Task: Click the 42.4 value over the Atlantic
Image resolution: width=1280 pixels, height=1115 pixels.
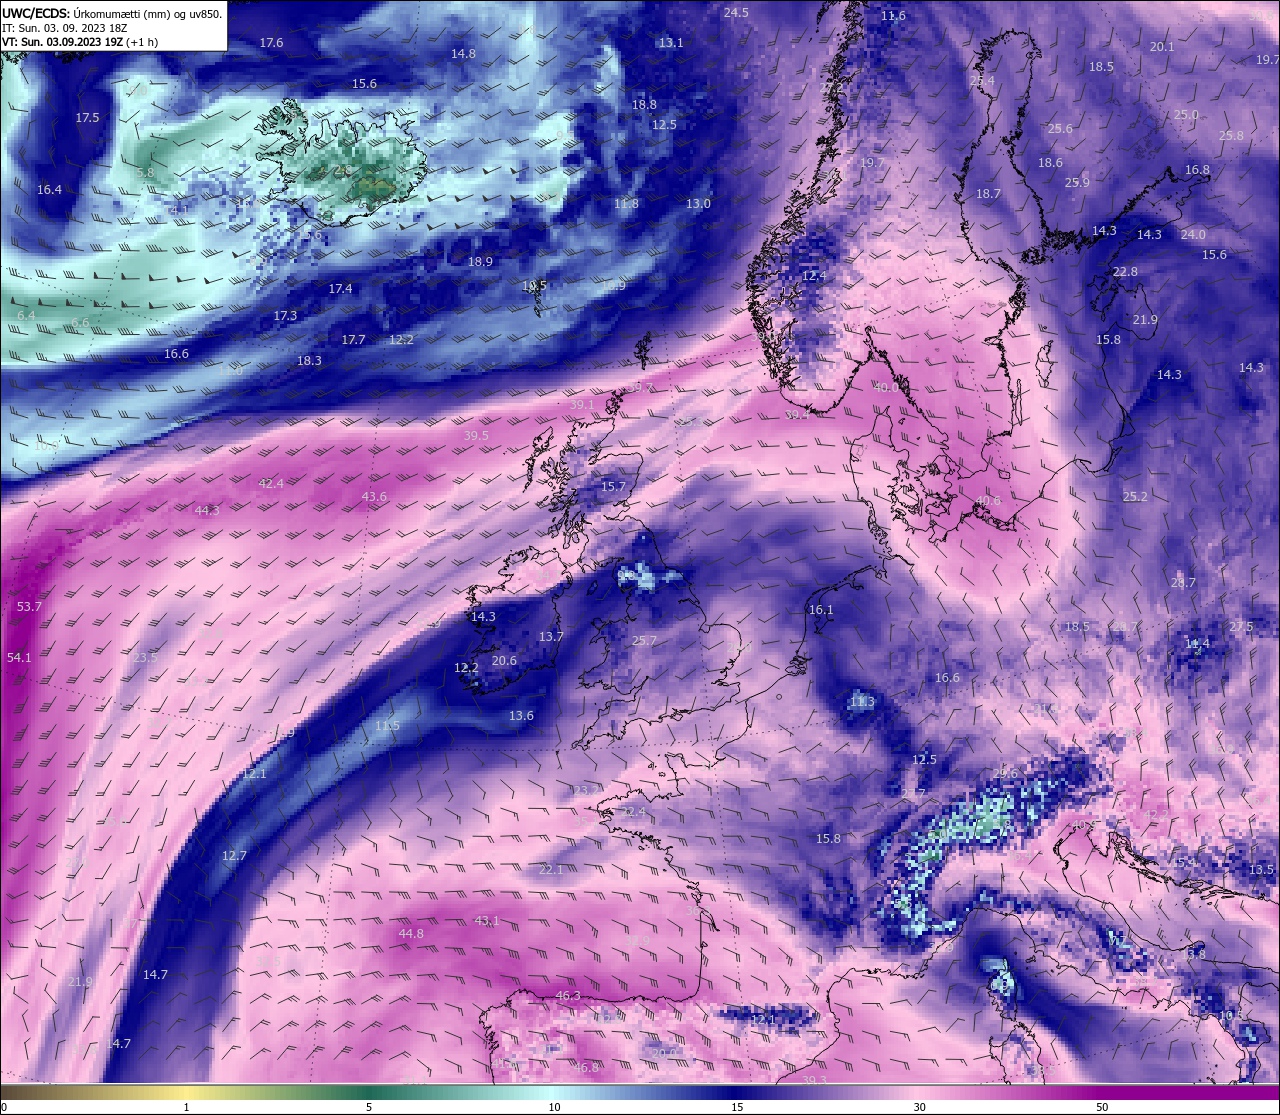Action: (x=271, y=484)
